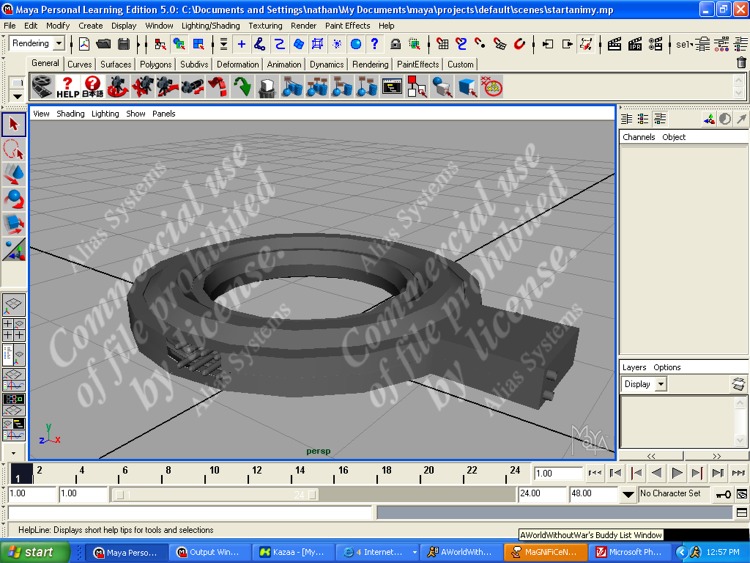Switch to four-view panel layout

point(14,330)
